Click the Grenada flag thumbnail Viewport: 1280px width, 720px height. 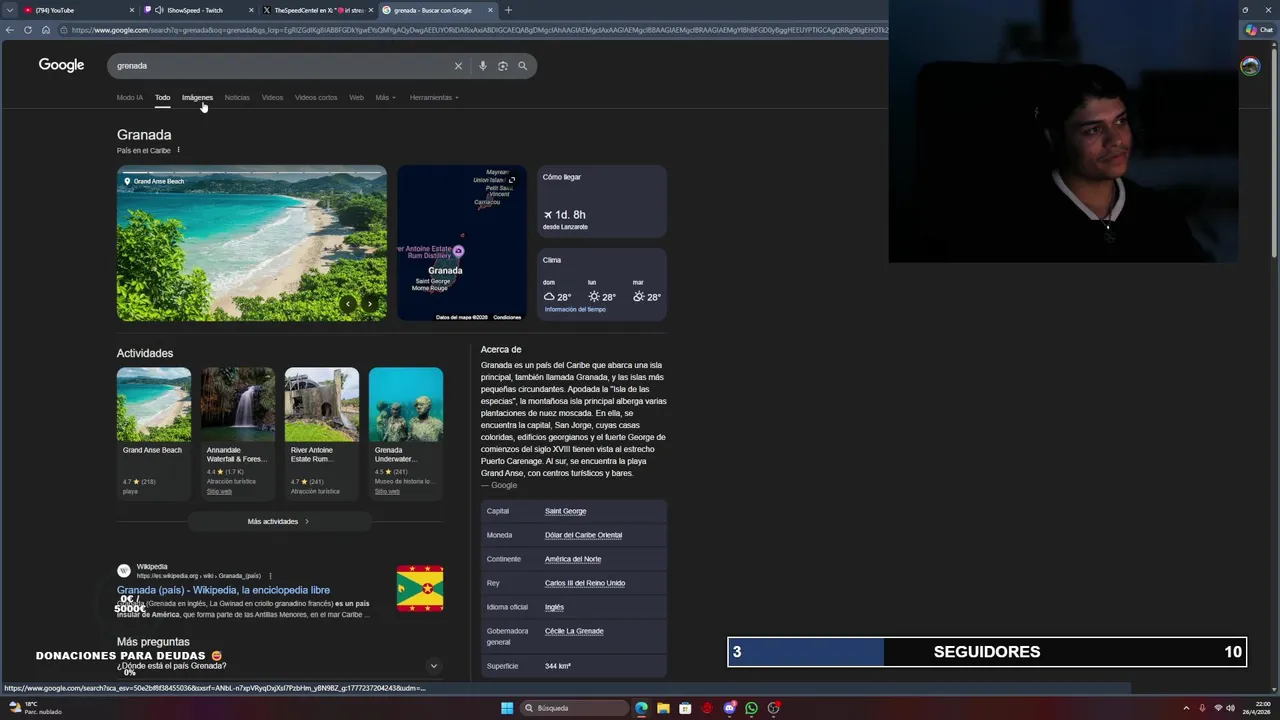420,588
